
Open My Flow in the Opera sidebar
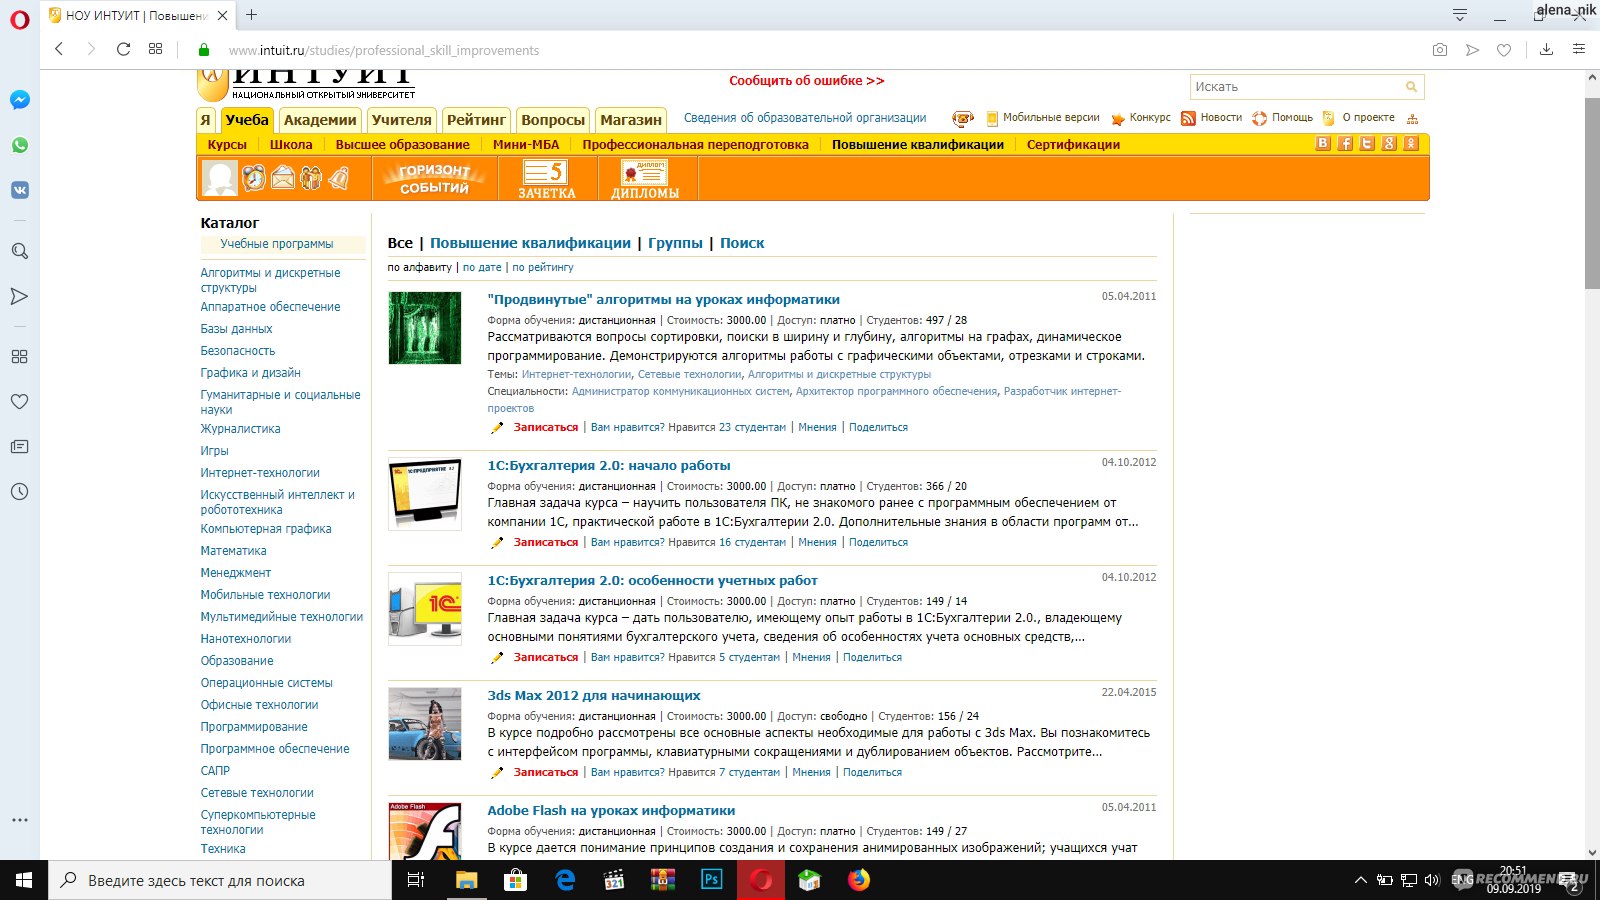[x=20, y=296]
